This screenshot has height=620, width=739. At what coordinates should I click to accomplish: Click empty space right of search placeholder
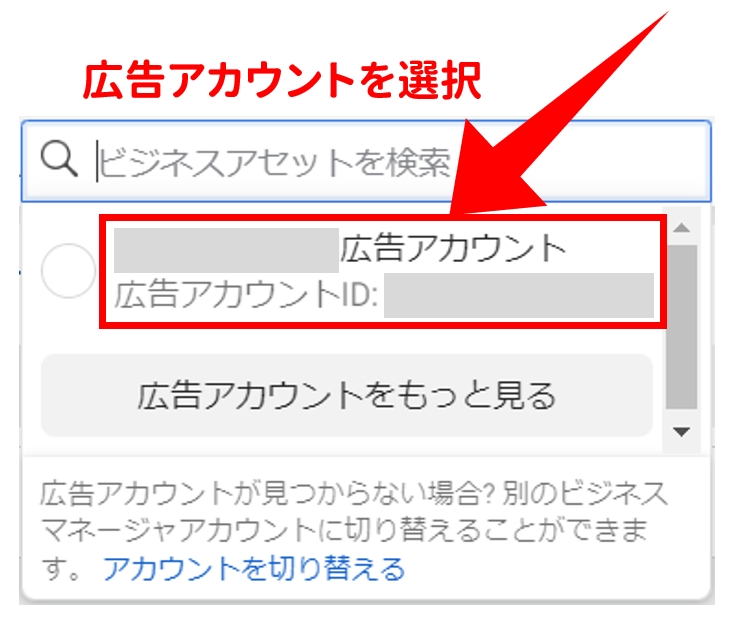point(580,161)
